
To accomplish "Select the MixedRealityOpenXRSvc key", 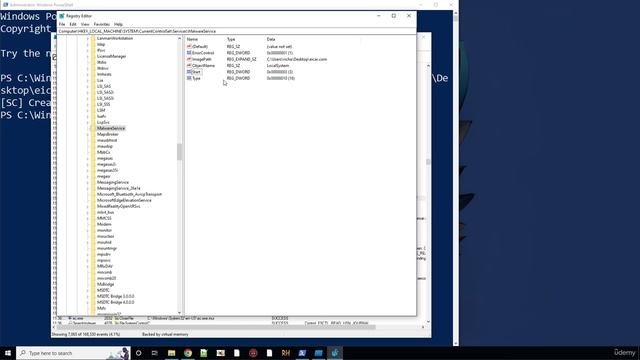I will click(118, 207).
